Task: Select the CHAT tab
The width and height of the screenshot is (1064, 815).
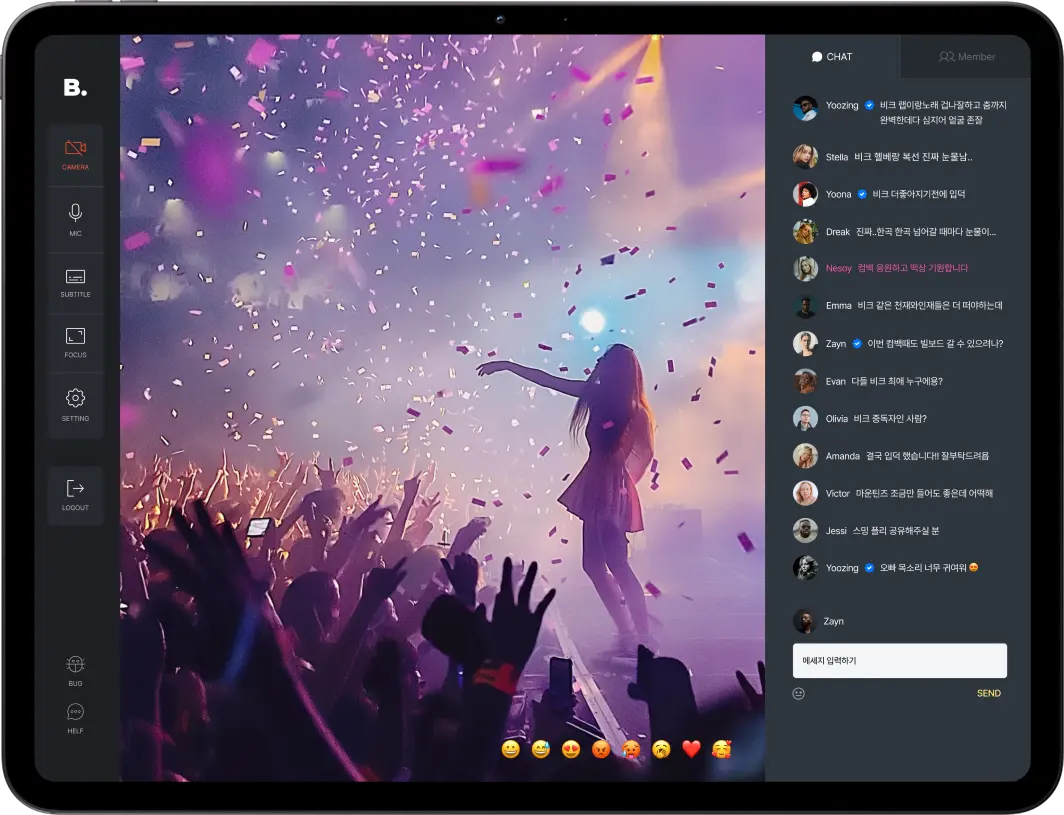Action: pos(834,57)
